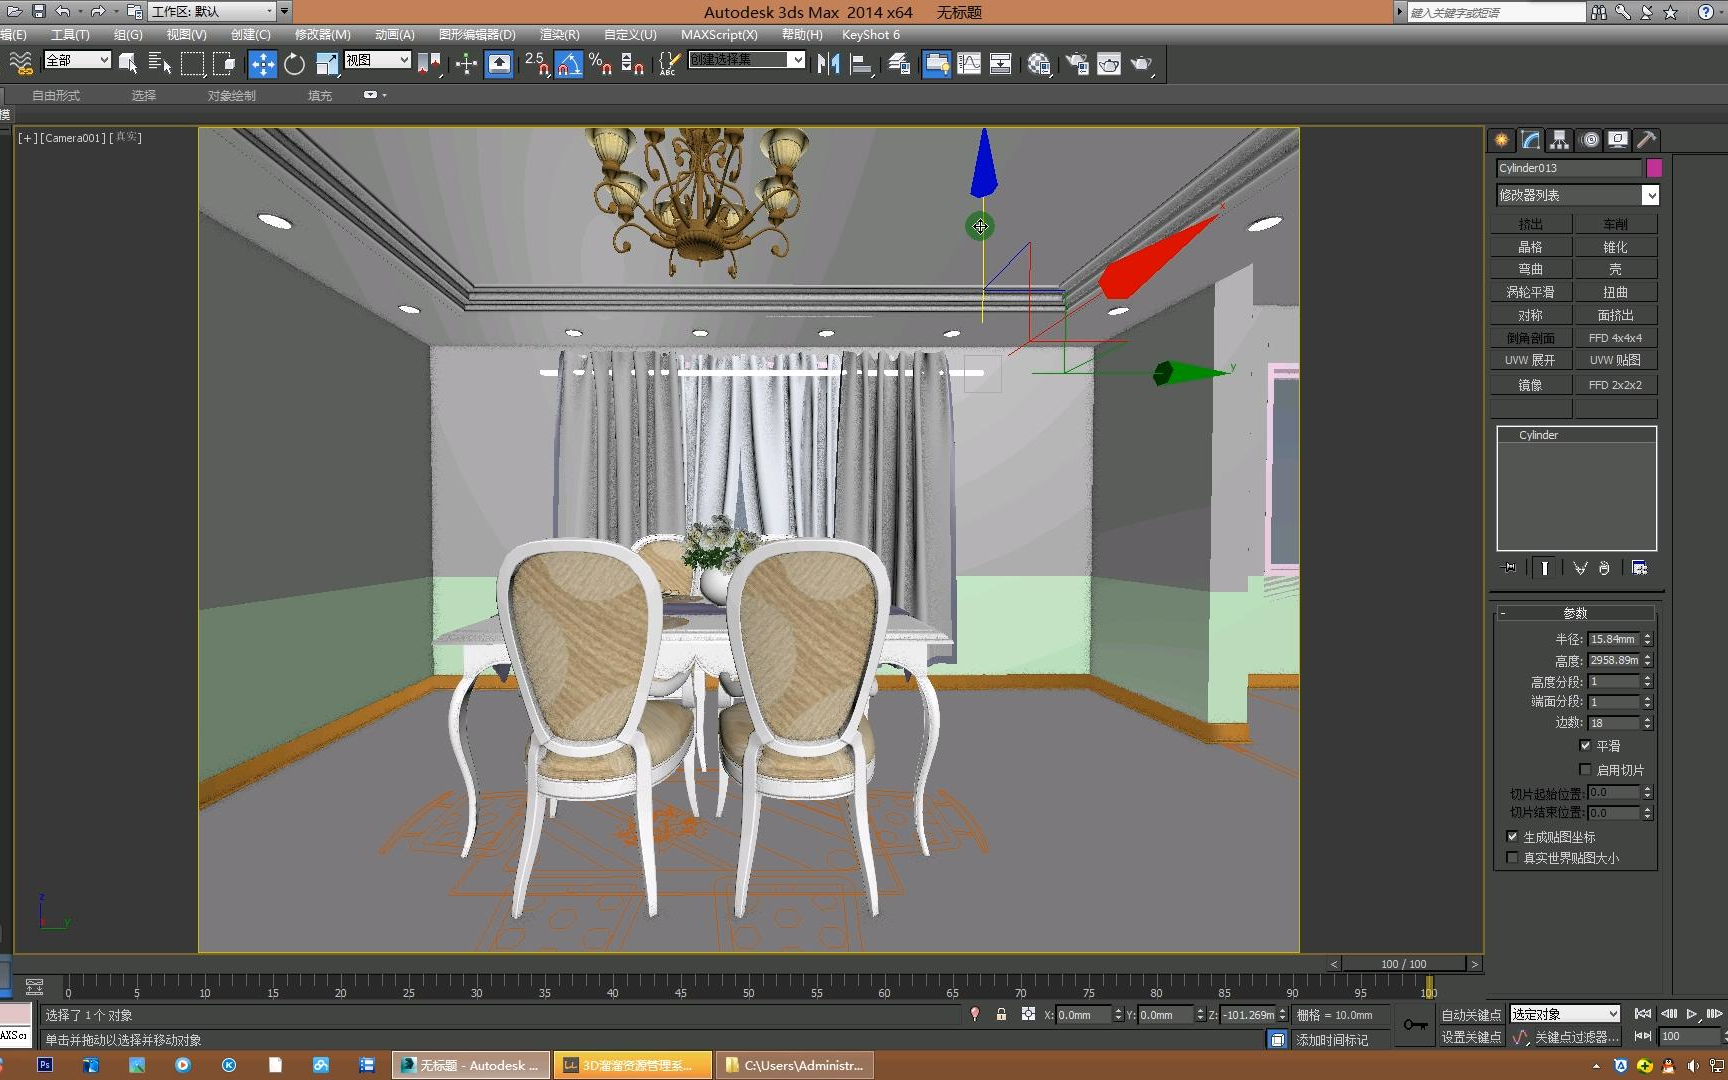Open the Material Editor from the main toolbar

(1039, 64)
